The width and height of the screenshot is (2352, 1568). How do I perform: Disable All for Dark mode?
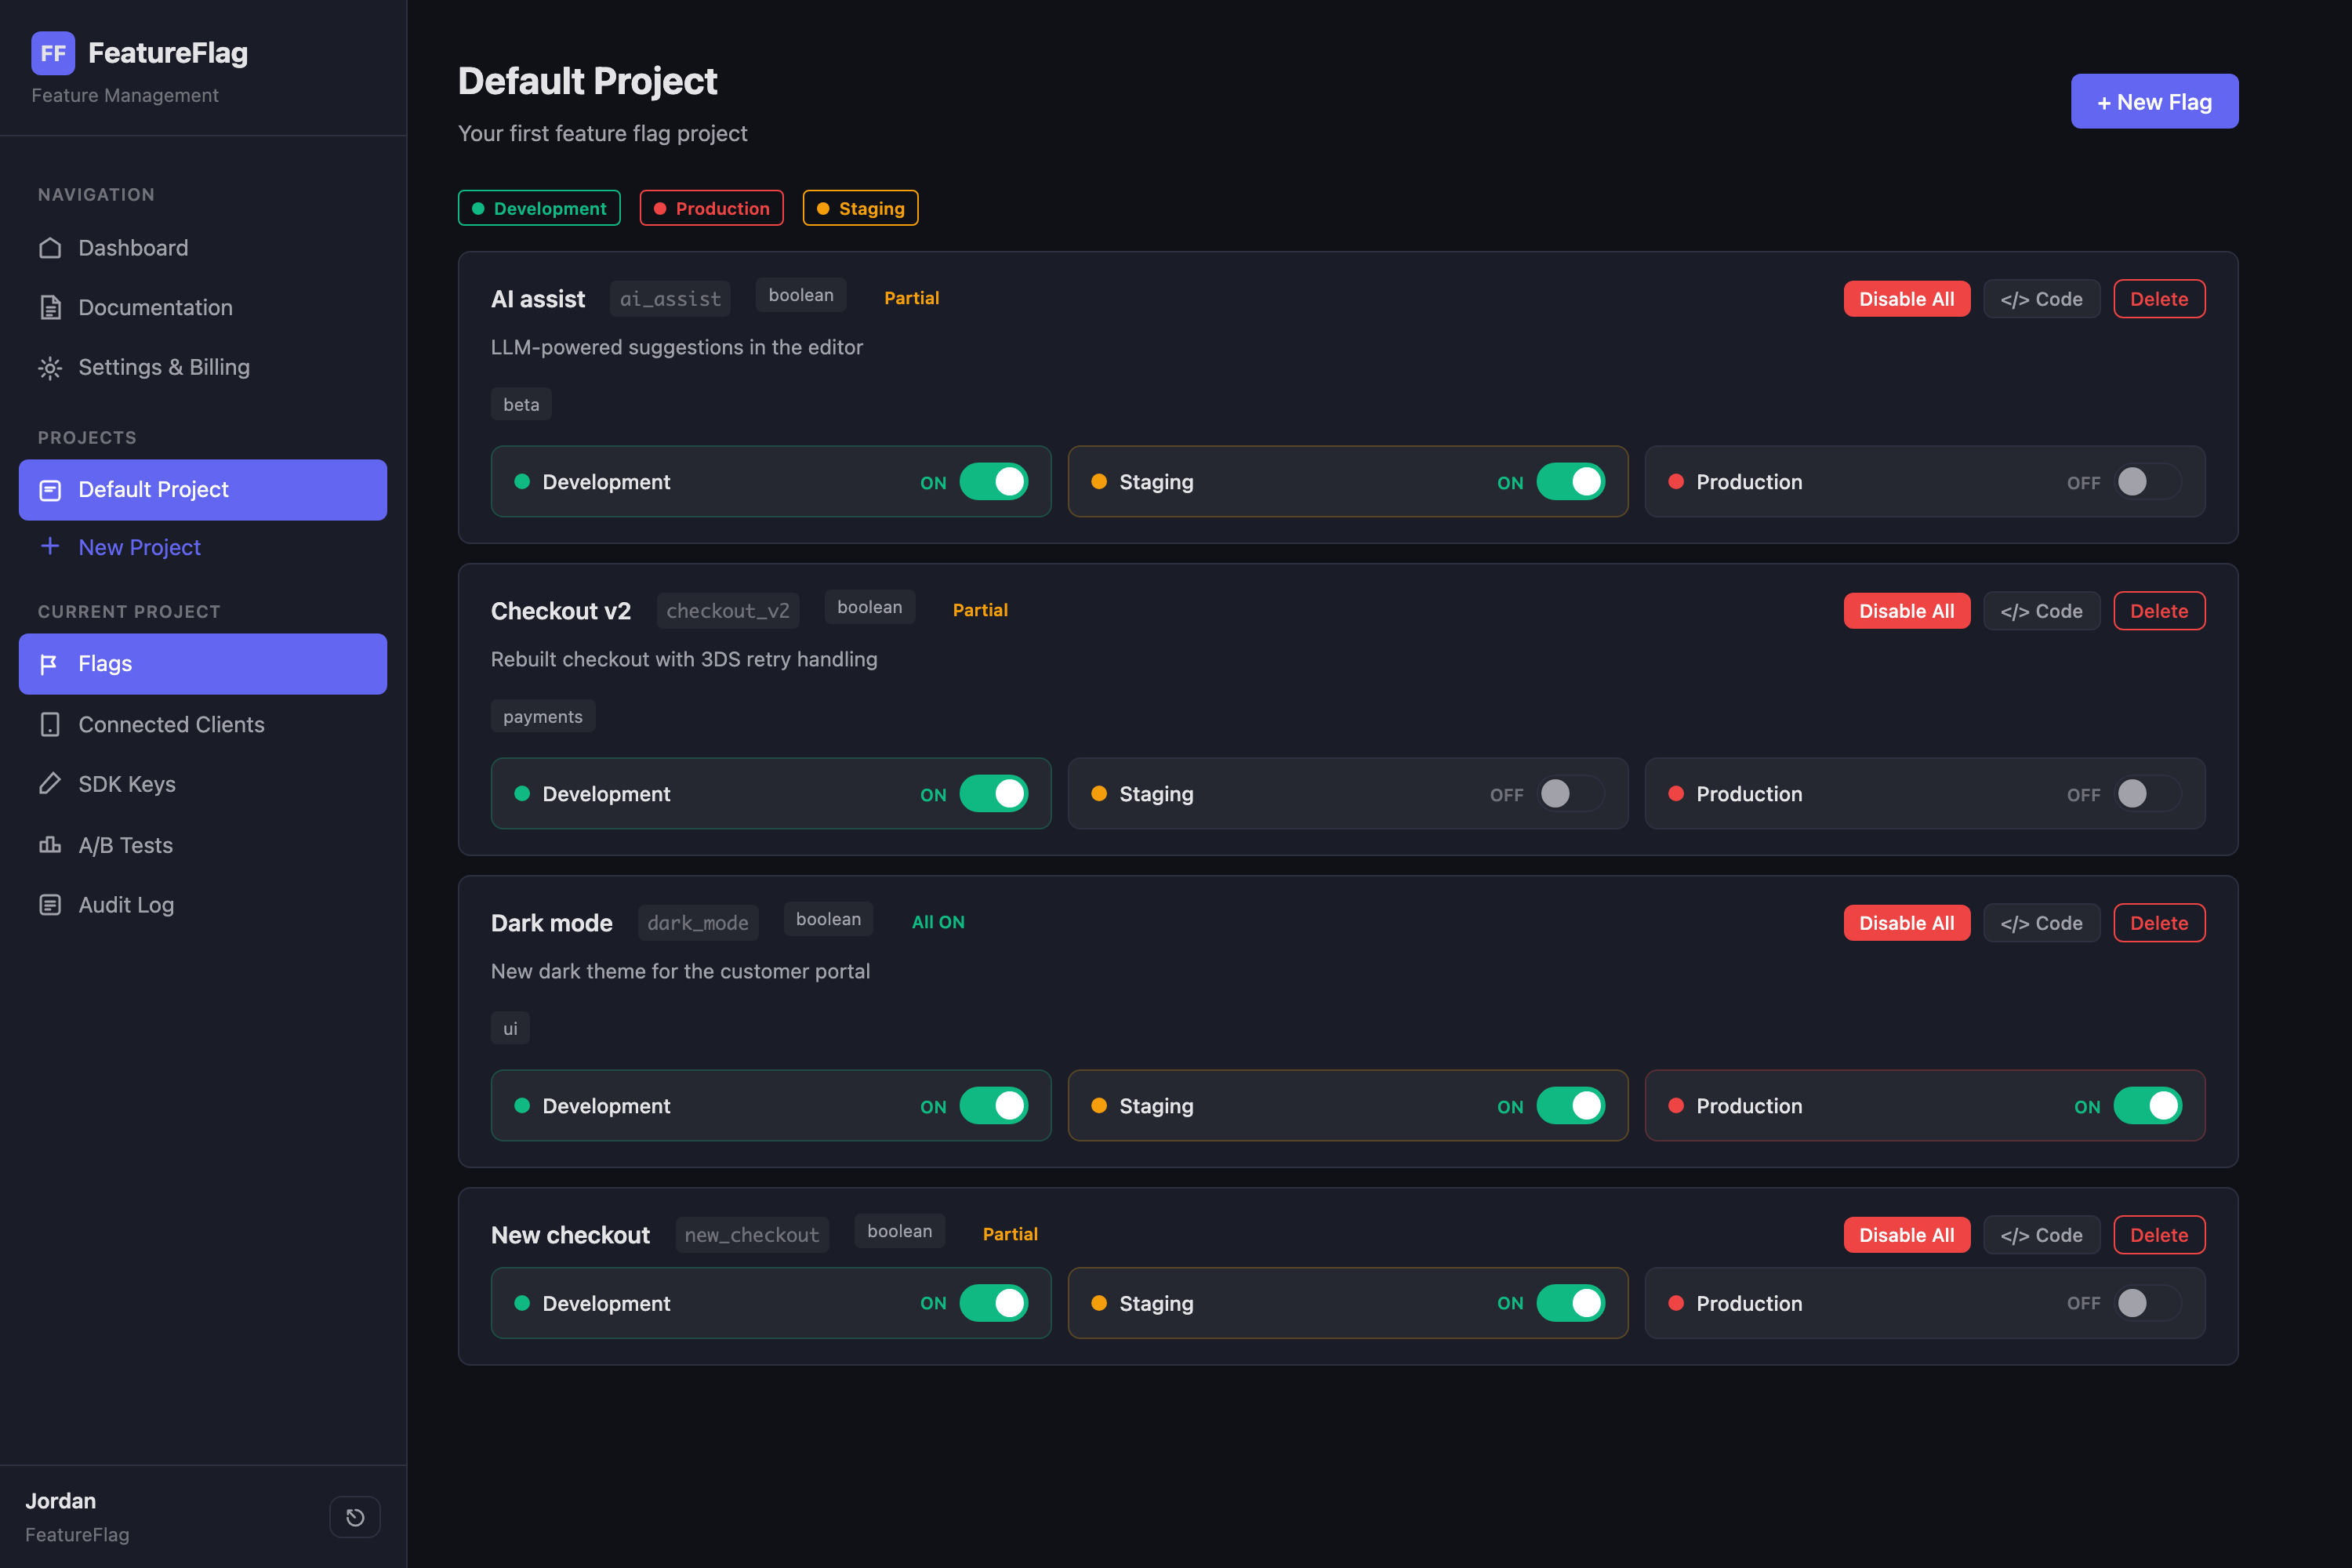click(x=1906, y=923)
